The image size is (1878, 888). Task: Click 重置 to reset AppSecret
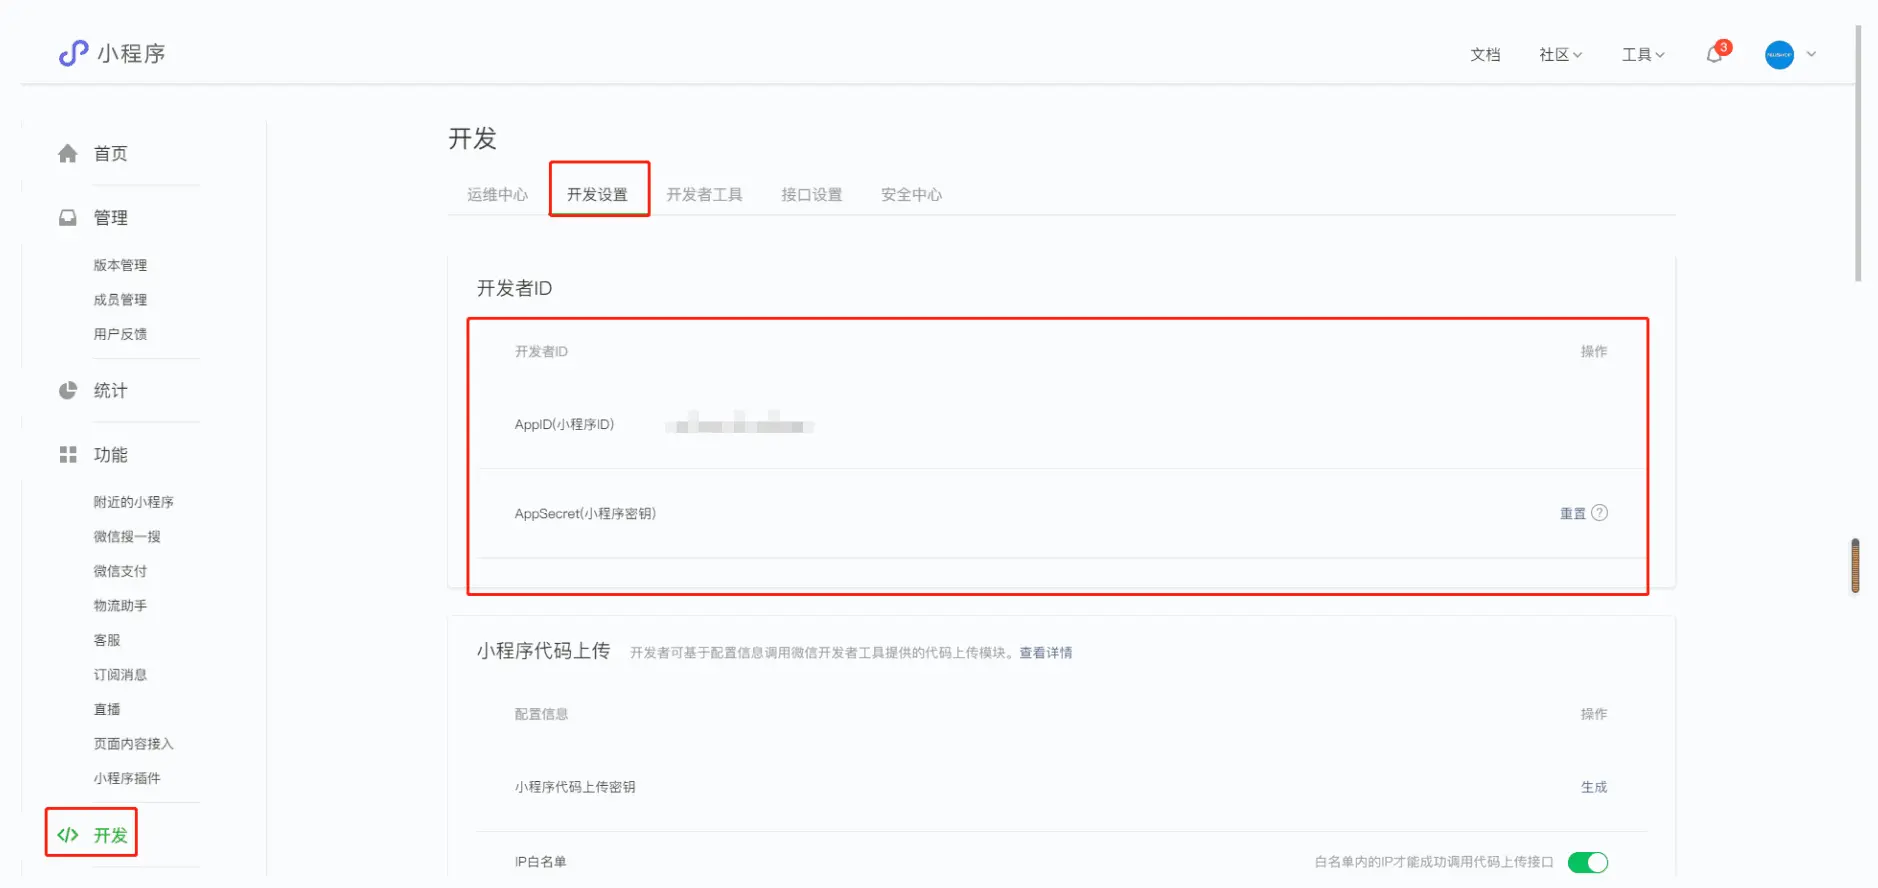[x=1572, y=514]
